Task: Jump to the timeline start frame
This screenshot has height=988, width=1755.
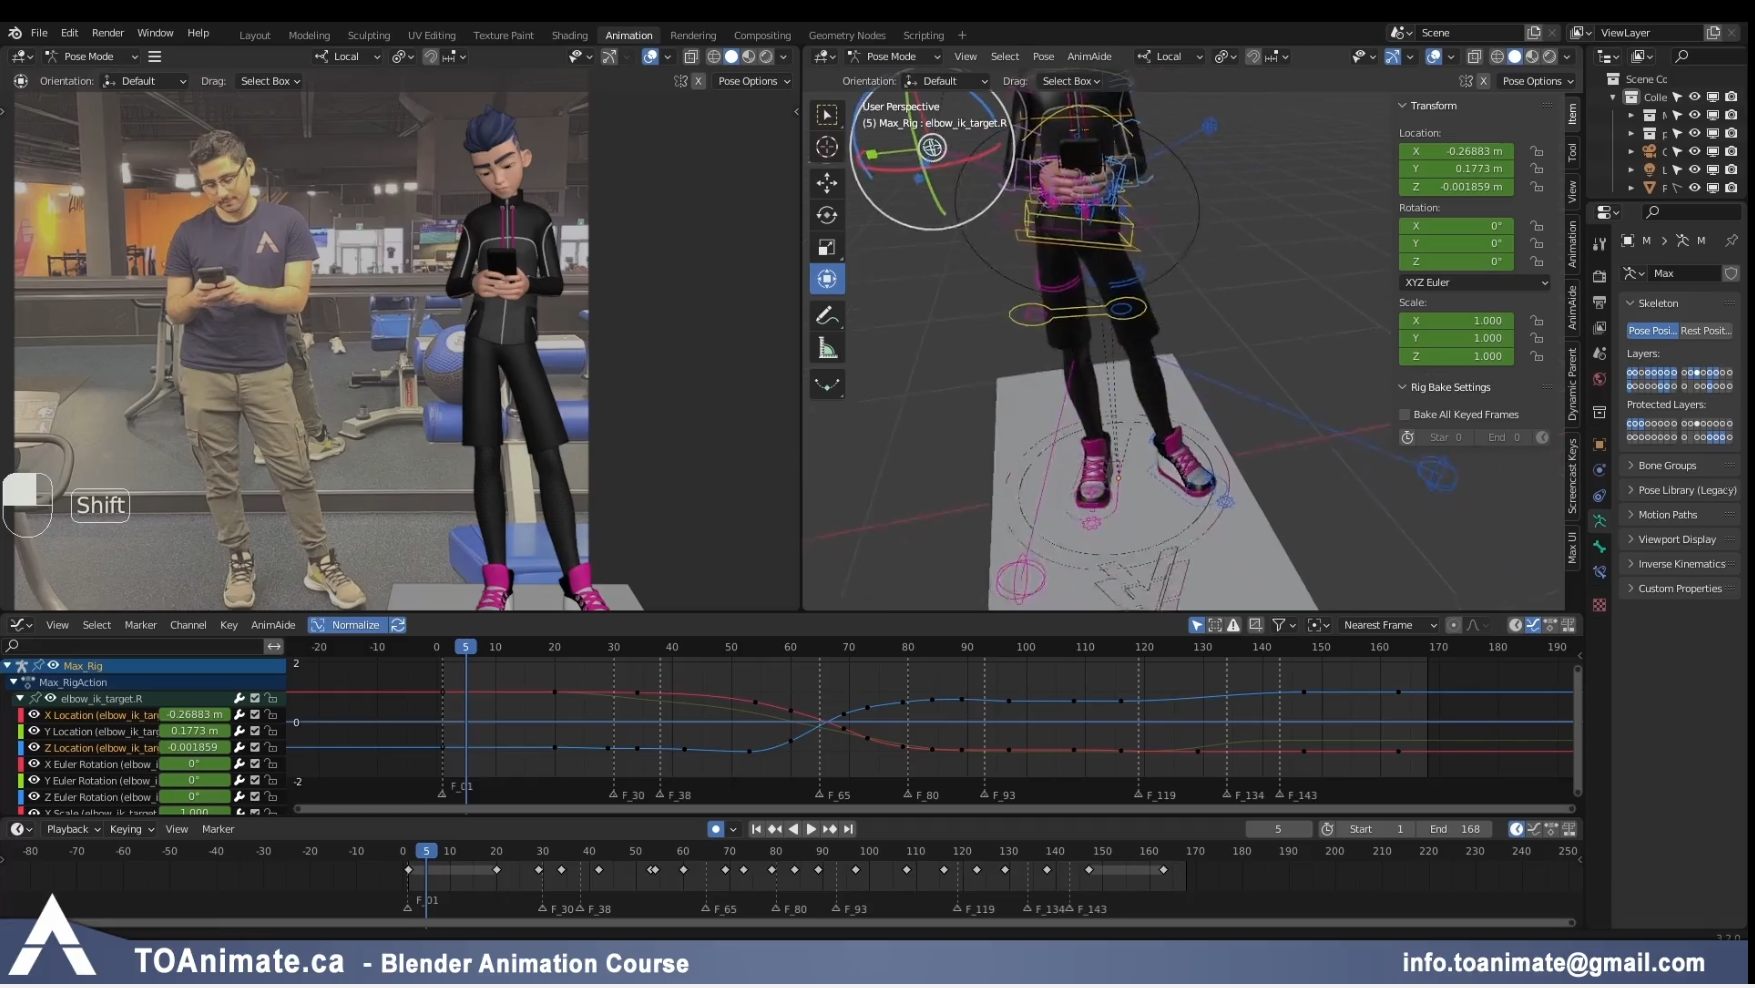Action: [756, 829]
